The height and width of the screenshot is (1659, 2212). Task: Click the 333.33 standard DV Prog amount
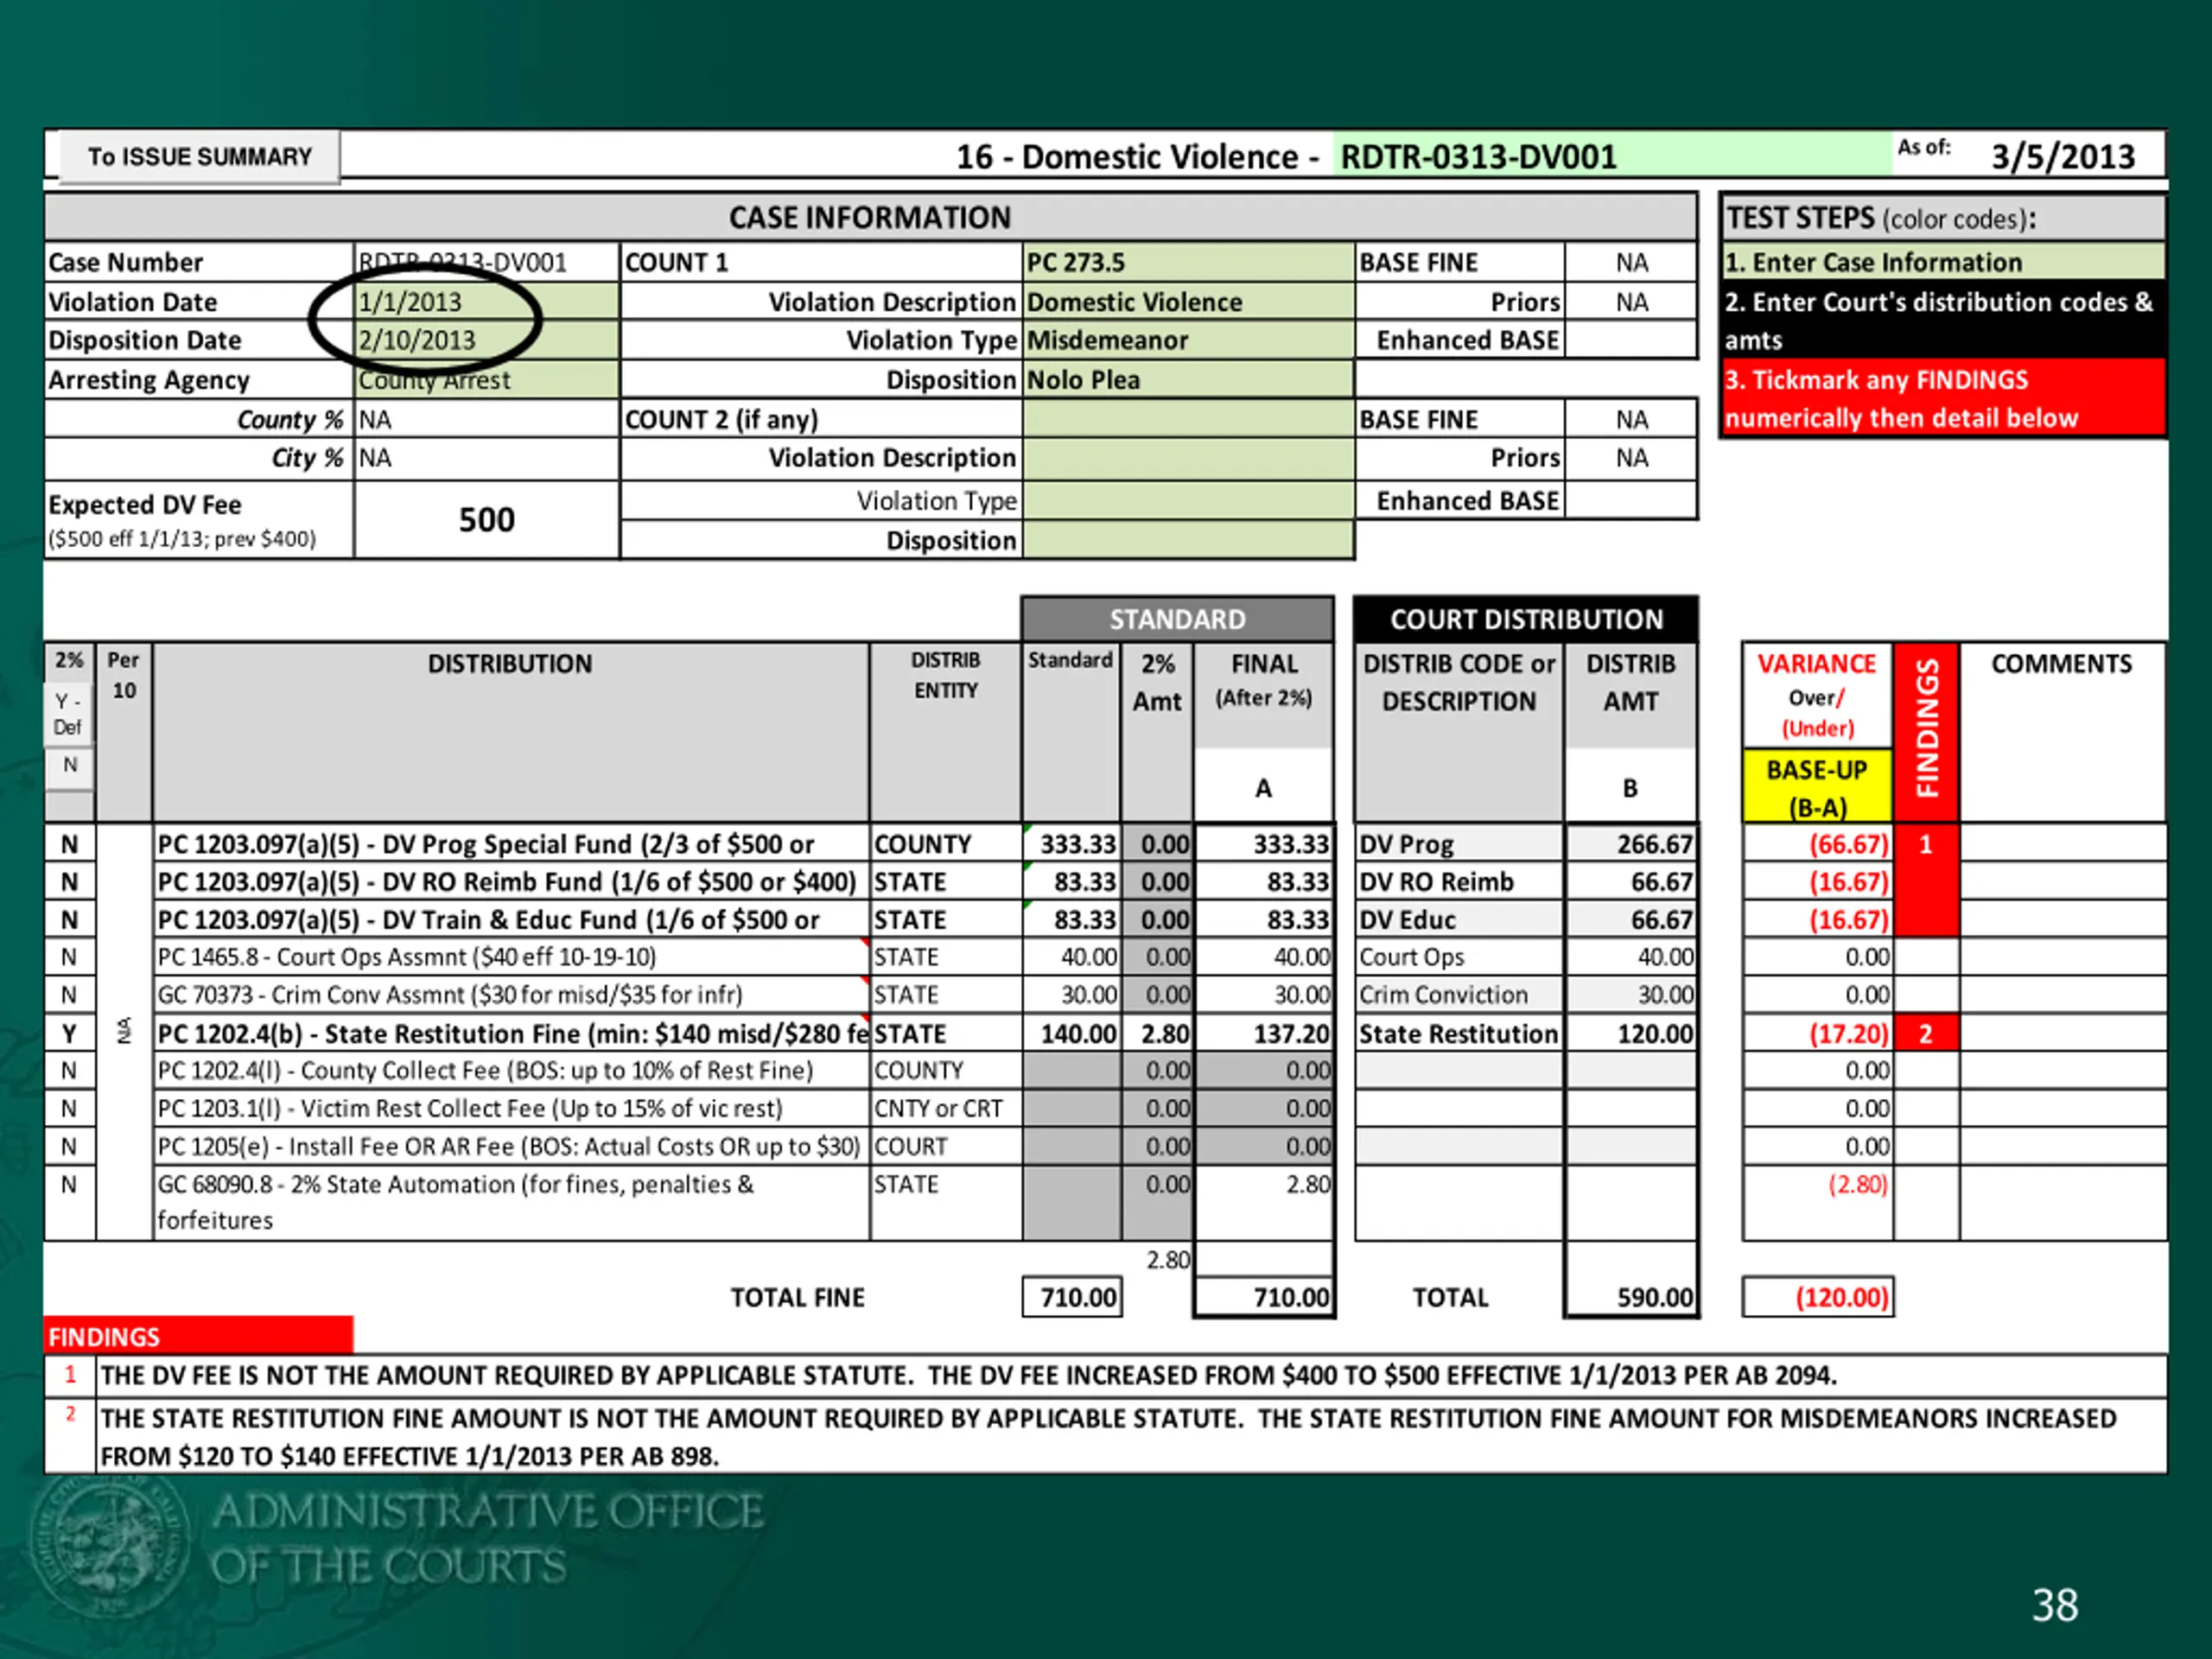click(x=1072, y=844)
